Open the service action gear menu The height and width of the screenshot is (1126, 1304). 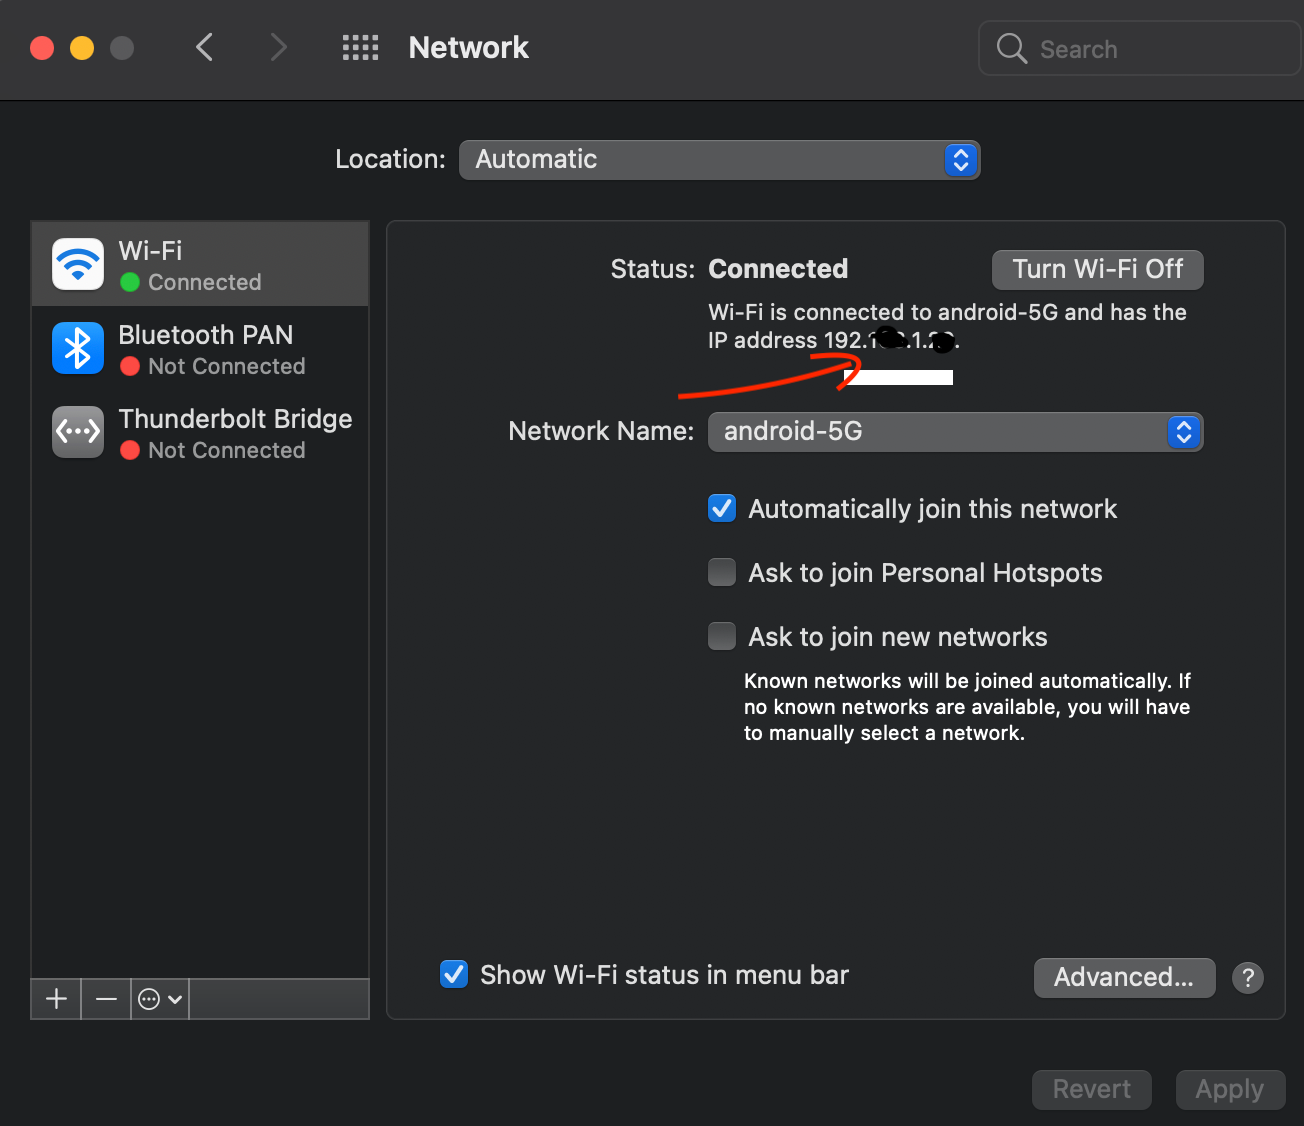tap(160, 999)
